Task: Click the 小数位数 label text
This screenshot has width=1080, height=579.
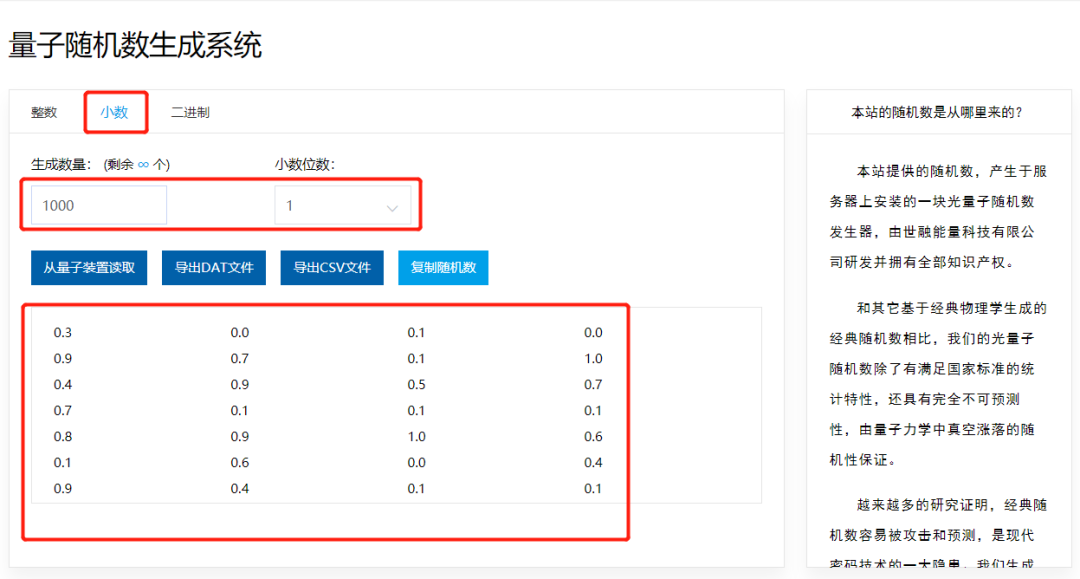Action: [304, 164]
